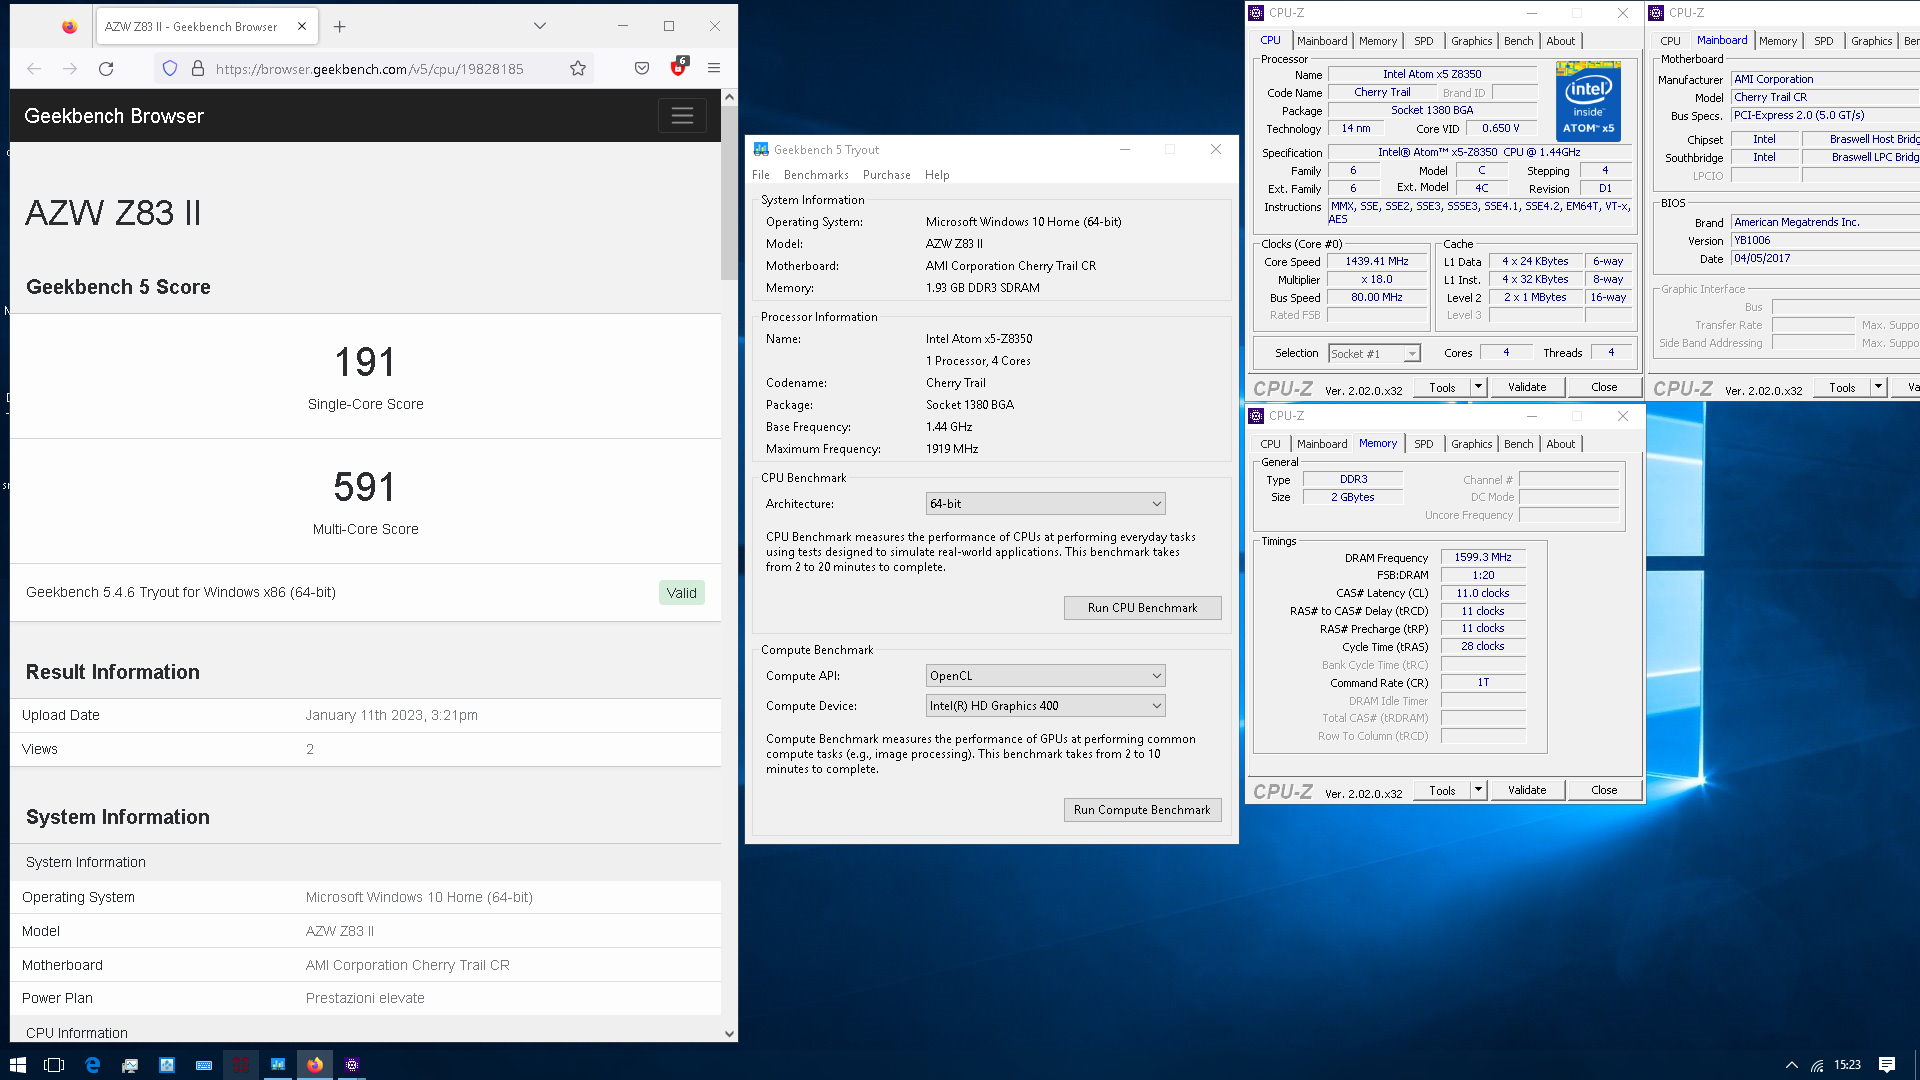Screen dimensions: 1920x1080
Task: Show hidden system tray icons
Action: tap(1791, 1065)
